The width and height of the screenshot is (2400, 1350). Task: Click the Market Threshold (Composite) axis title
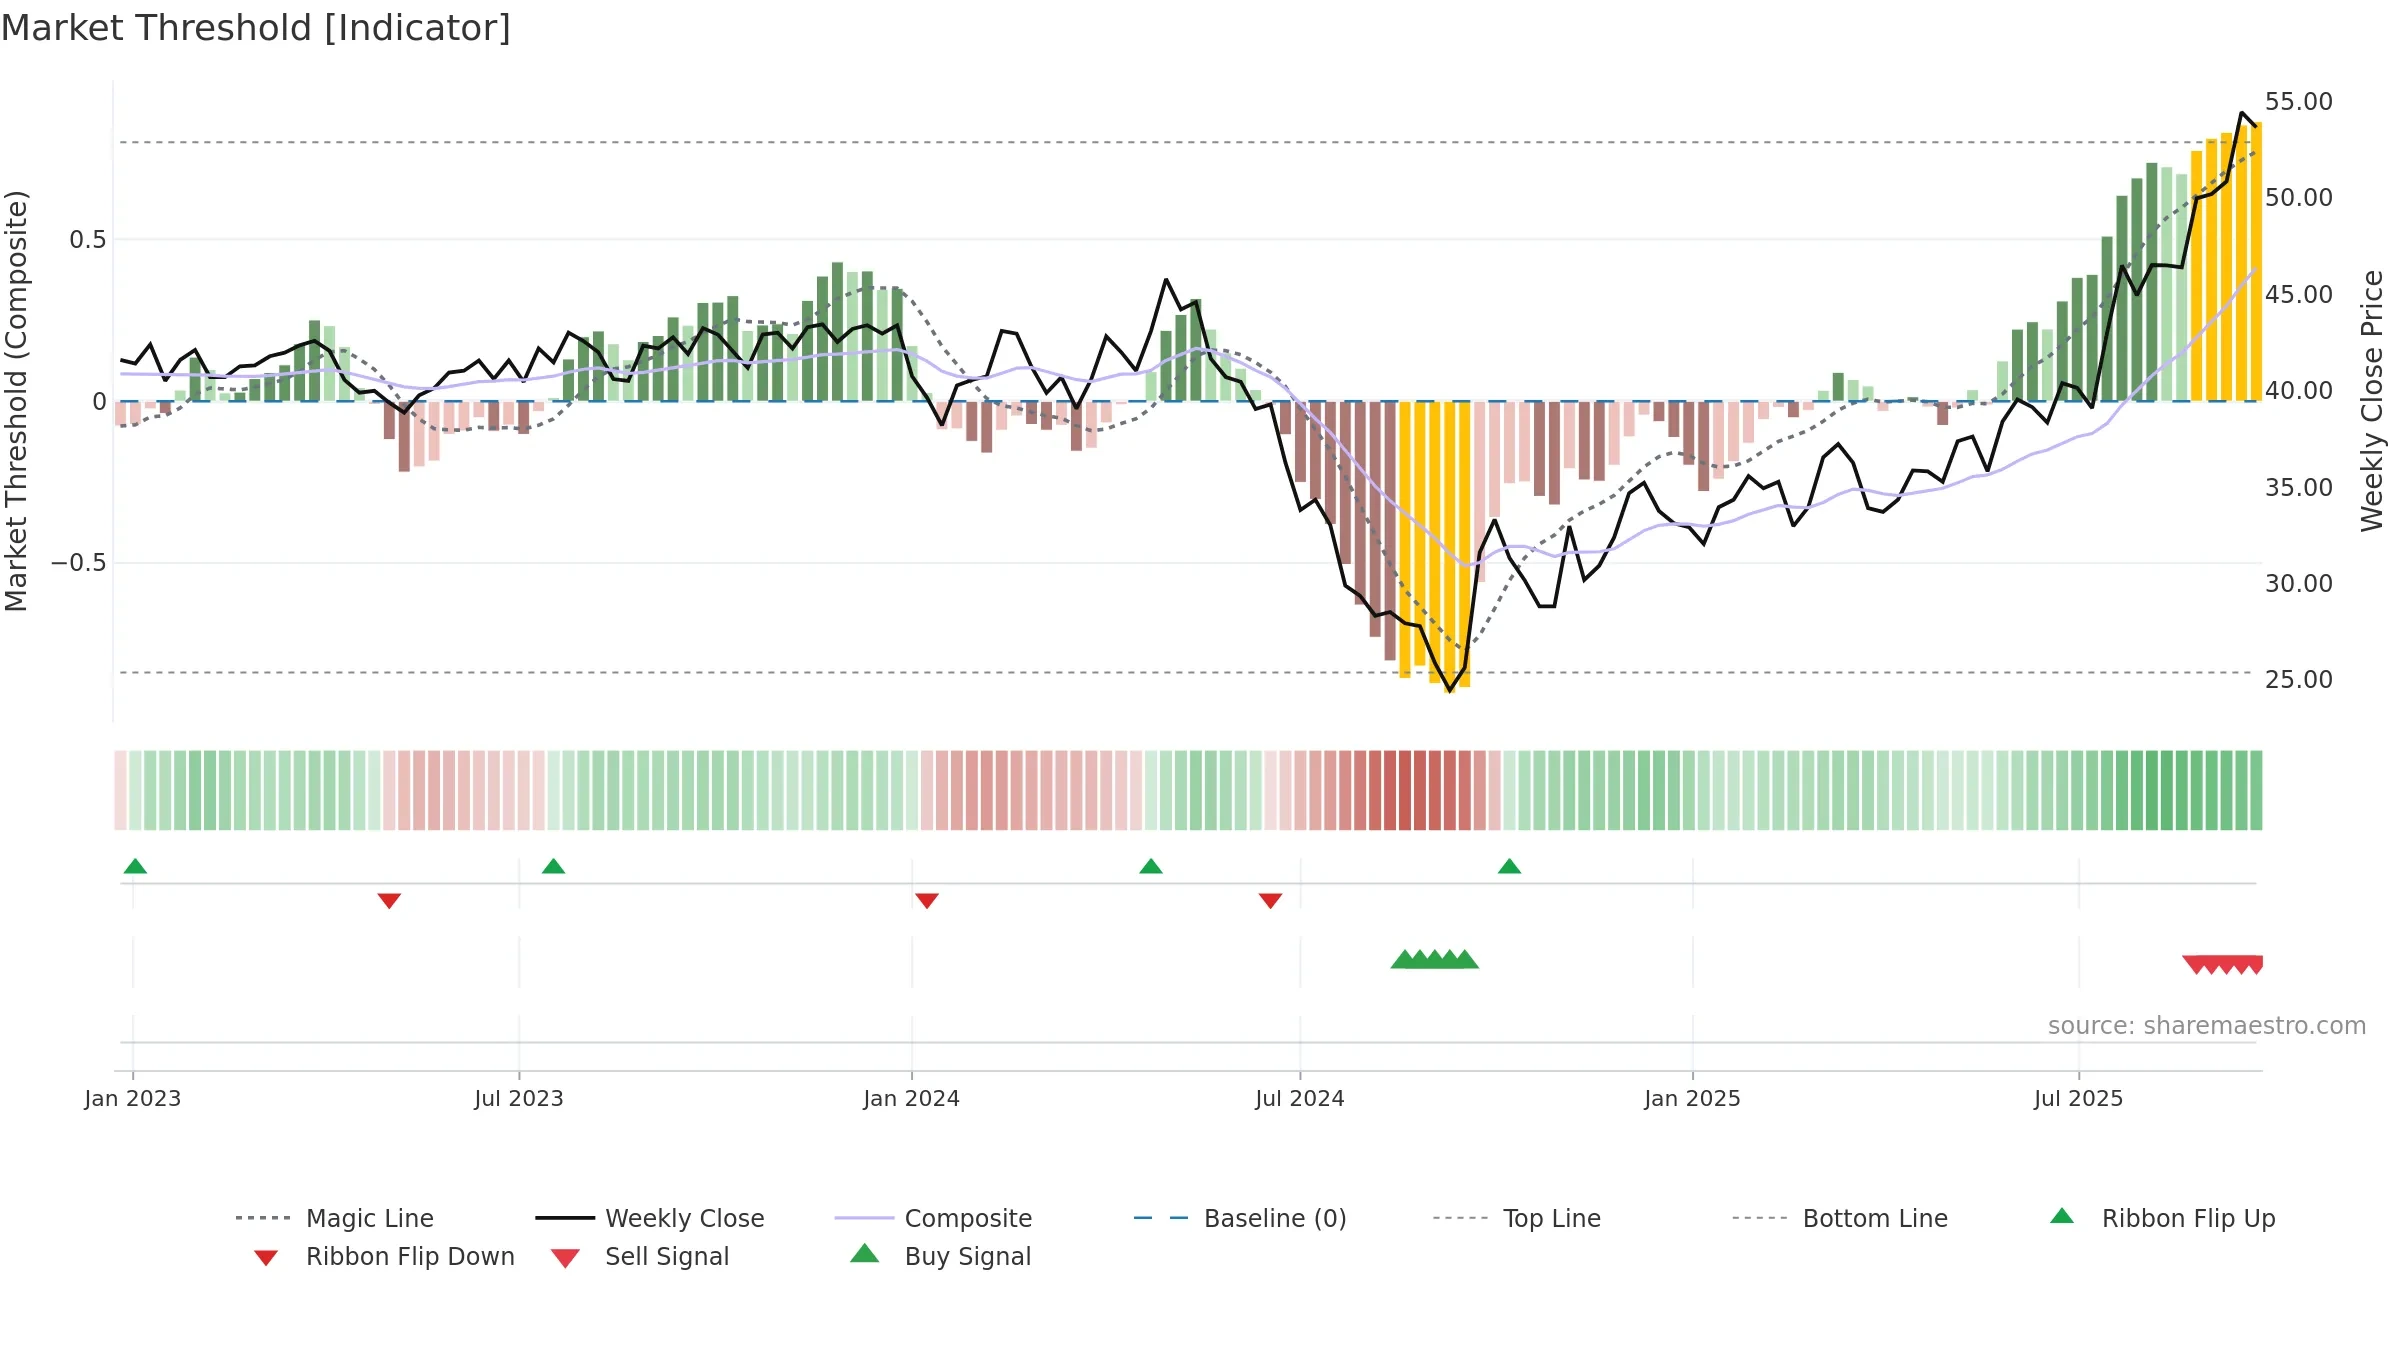click(x=16, y=401)
